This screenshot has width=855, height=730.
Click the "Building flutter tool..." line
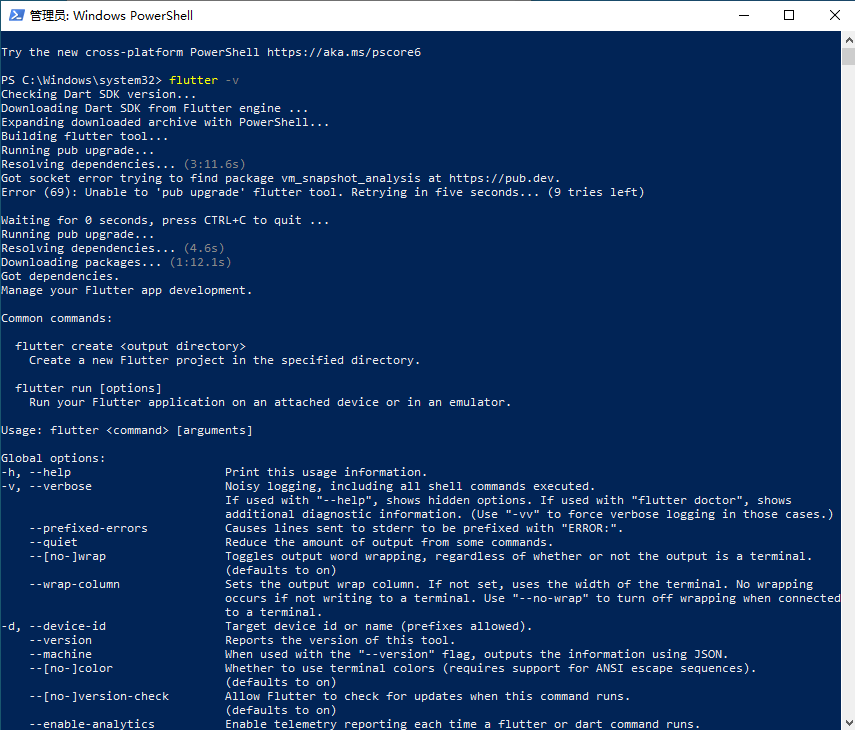point(85,136)
